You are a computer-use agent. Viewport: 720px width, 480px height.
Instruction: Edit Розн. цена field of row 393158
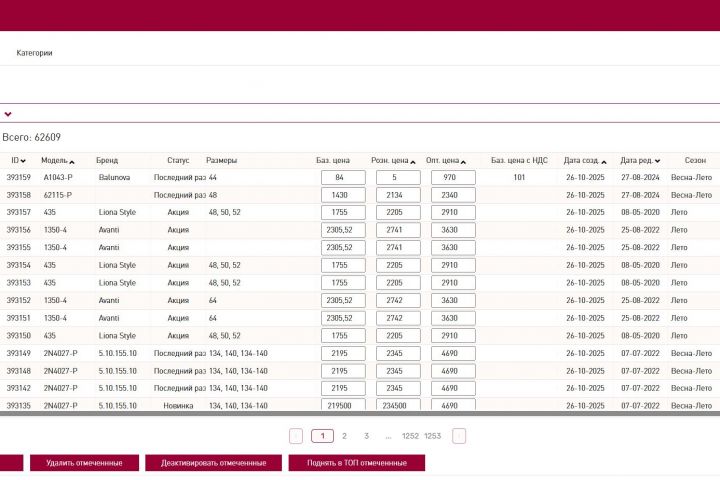coord(398,195)
